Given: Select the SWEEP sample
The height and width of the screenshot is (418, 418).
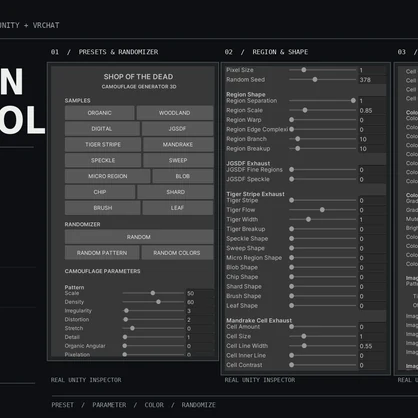Looking at the screenshot, I should [x=178, y=160].
